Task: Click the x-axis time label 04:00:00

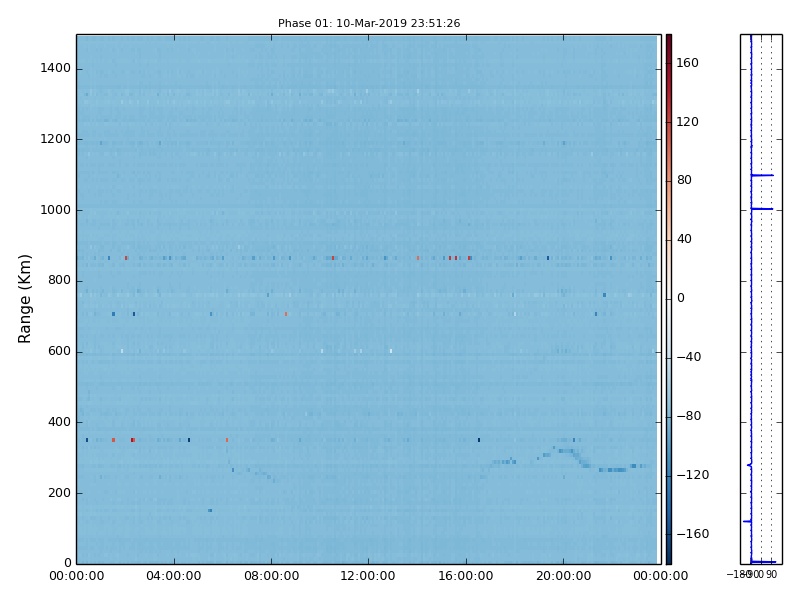Action: (x=174, y=576)
